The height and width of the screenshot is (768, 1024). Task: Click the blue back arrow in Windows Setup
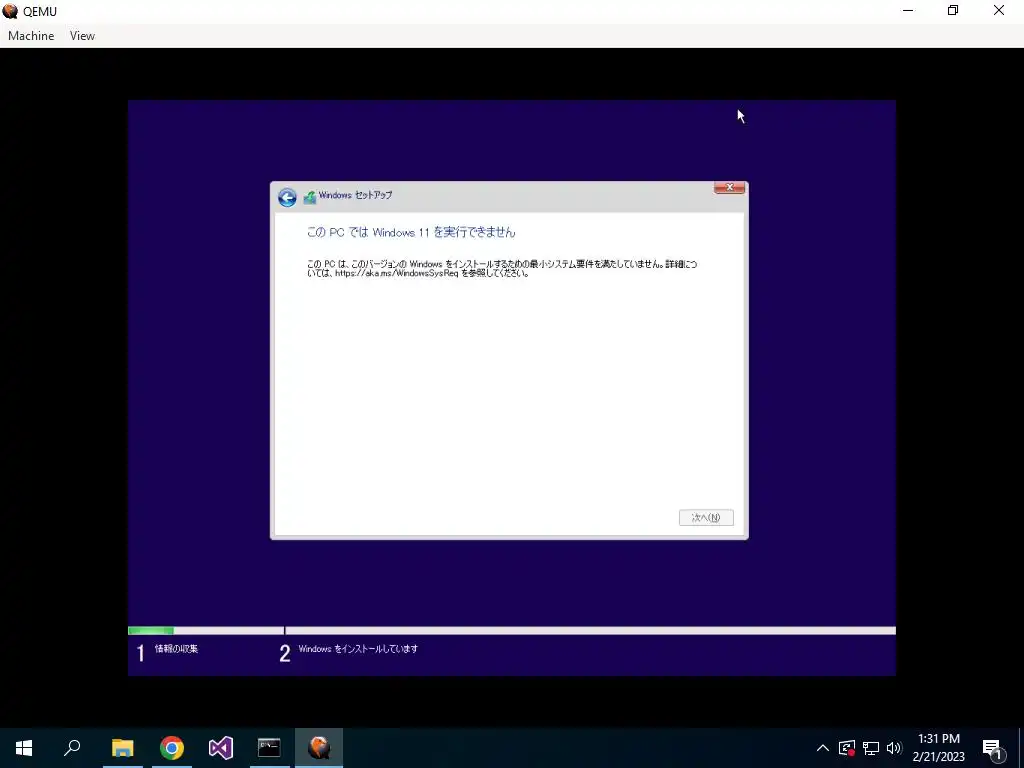(287, 197)
